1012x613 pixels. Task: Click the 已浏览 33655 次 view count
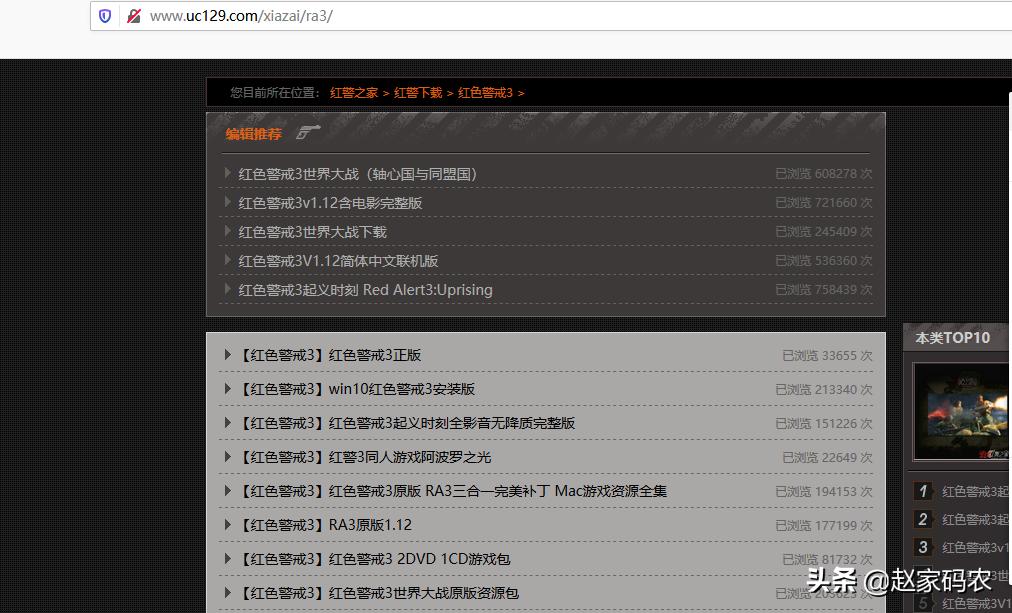tap(827, 356)
